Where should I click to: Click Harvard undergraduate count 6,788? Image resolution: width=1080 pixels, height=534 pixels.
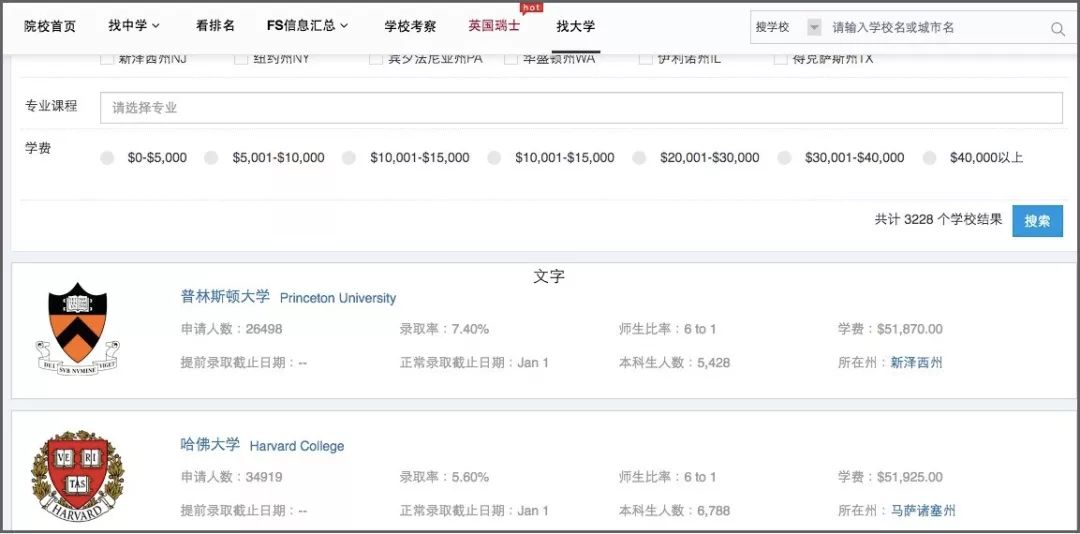click(x=713, y=511)
